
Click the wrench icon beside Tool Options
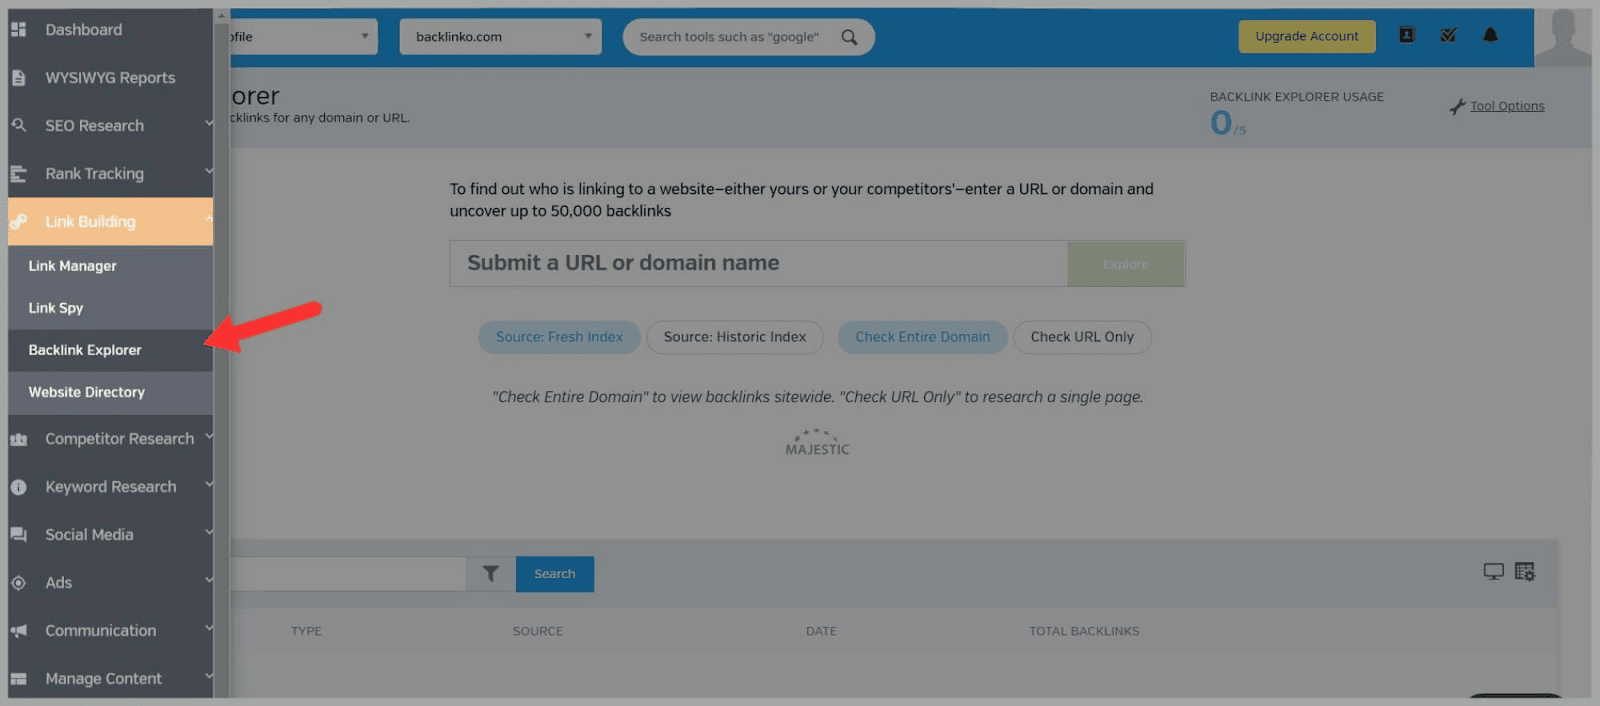pos(1458,106)
